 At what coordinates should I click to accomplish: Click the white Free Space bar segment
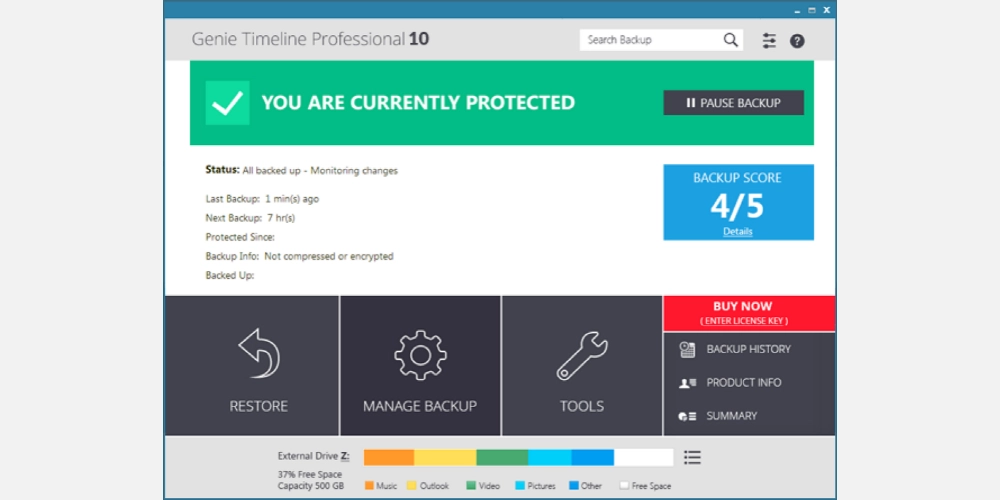point(643,457)
